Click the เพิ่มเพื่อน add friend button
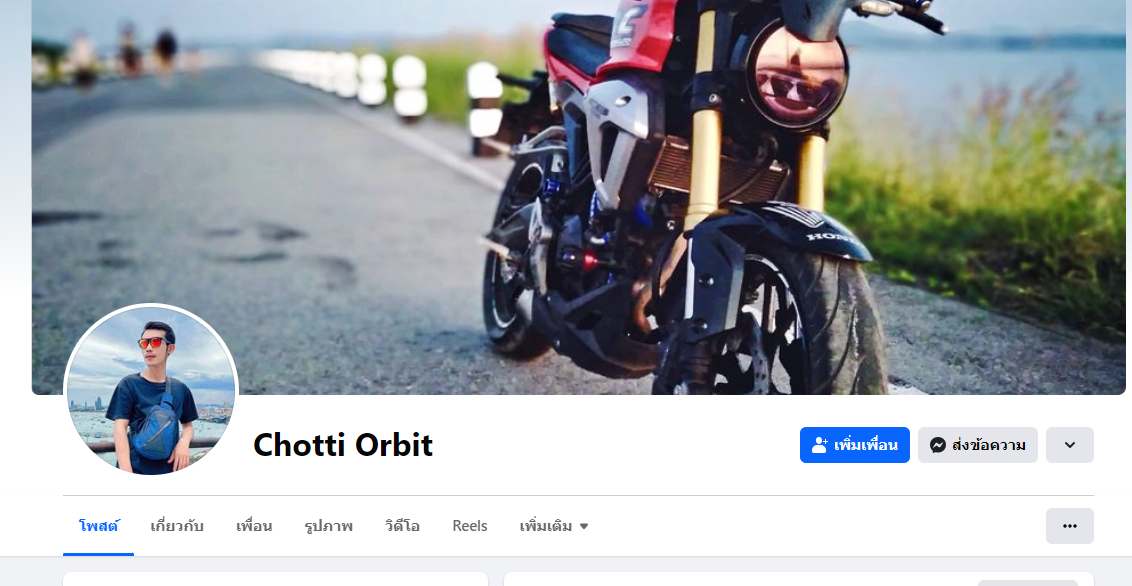 855,445
